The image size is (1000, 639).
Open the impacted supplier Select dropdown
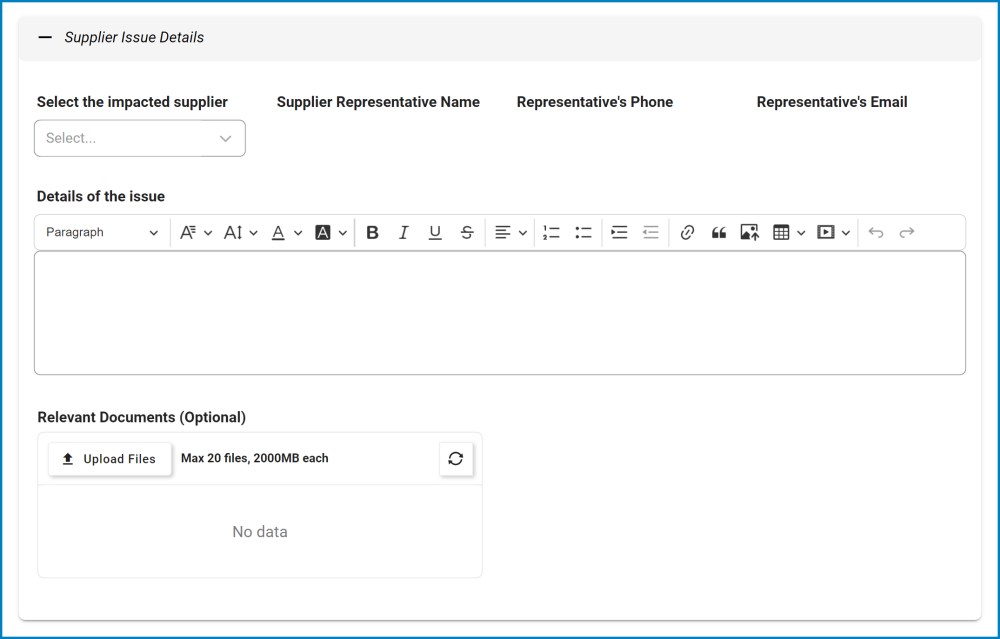point(140,138)
